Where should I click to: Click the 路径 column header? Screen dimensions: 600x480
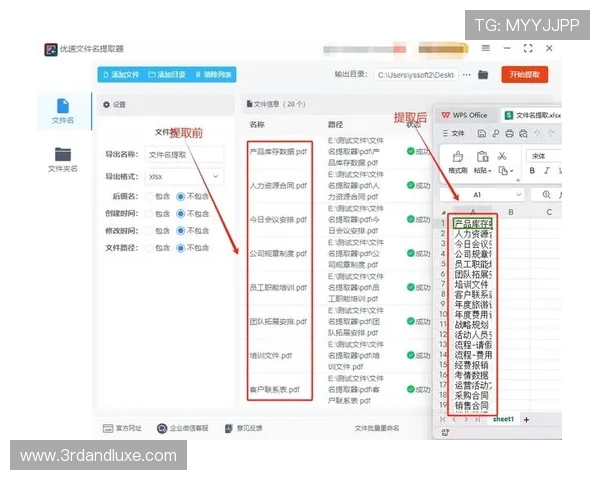pyautogui.click(x=335, y=124)
